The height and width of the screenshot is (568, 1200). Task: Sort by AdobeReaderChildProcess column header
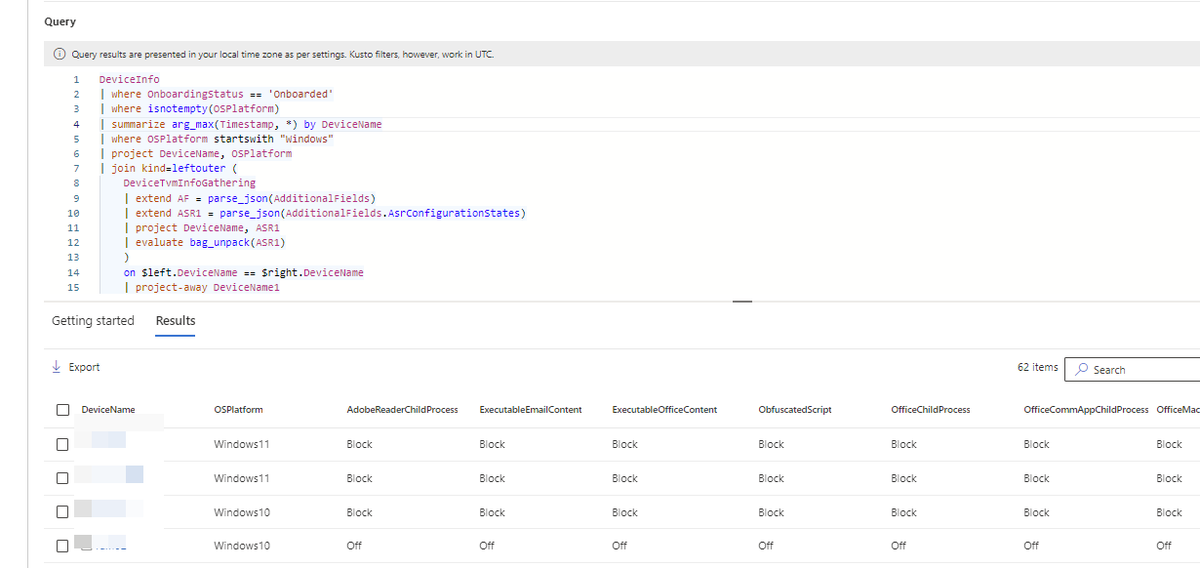pyautogui.click(x=402, y=410)
